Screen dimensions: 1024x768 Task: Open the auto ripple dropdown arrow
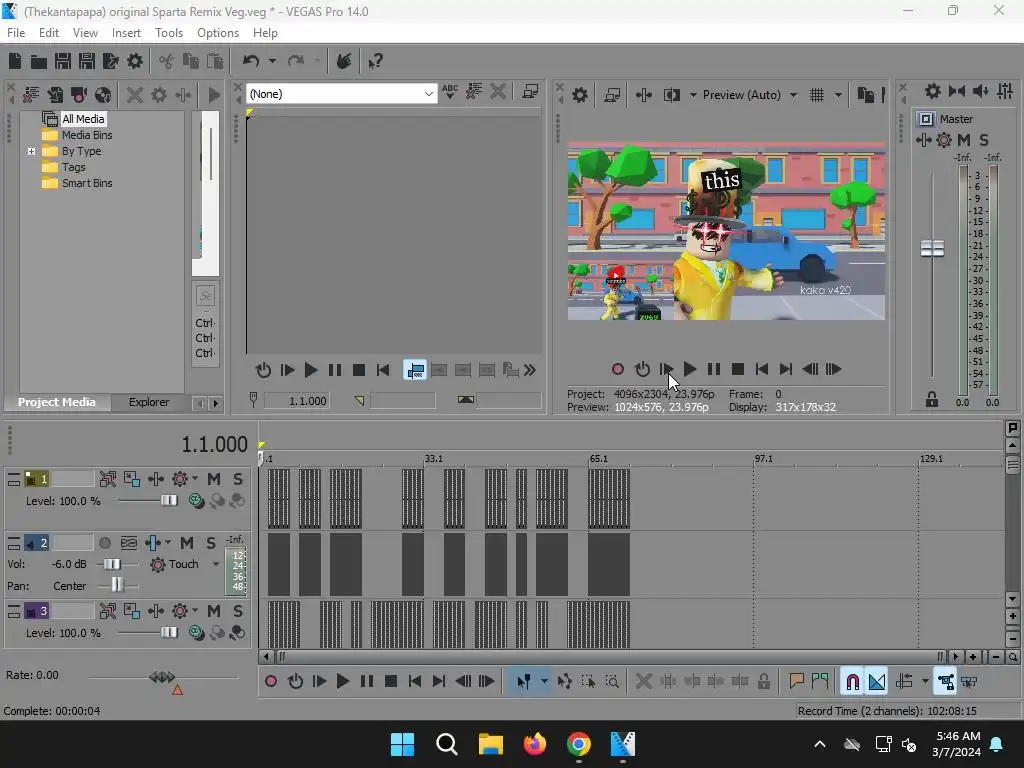[x=925, y=682]
